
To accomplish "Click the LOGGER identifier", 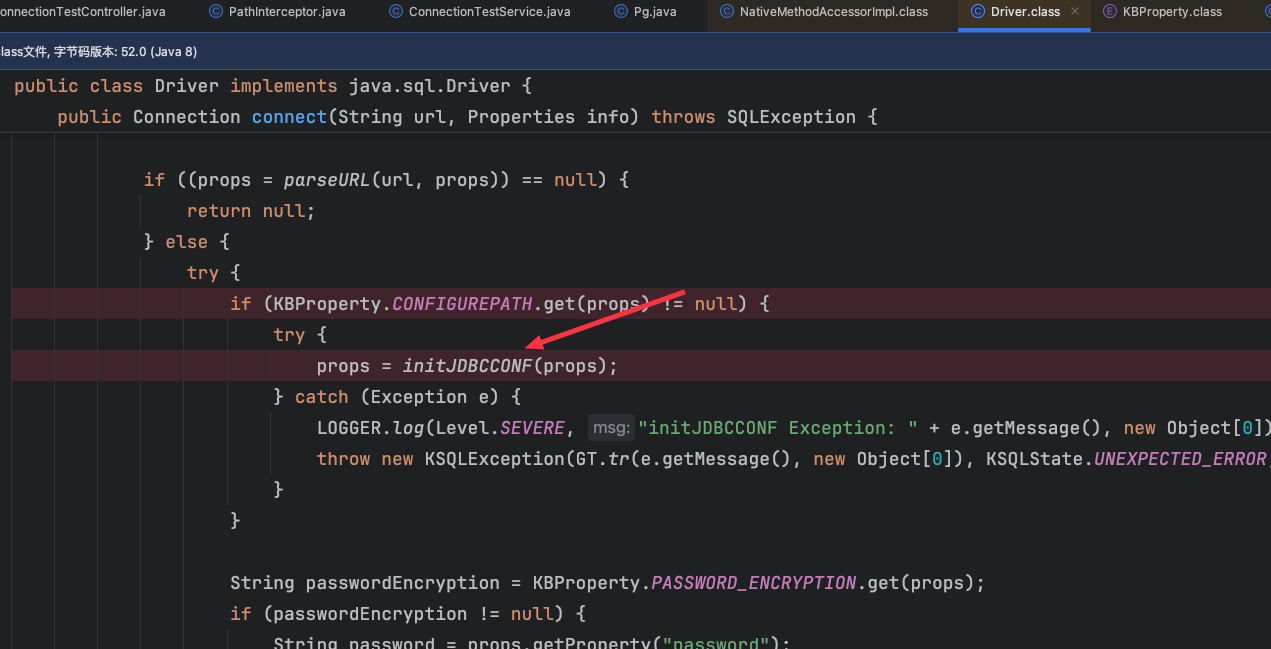I will coord(349,428).
